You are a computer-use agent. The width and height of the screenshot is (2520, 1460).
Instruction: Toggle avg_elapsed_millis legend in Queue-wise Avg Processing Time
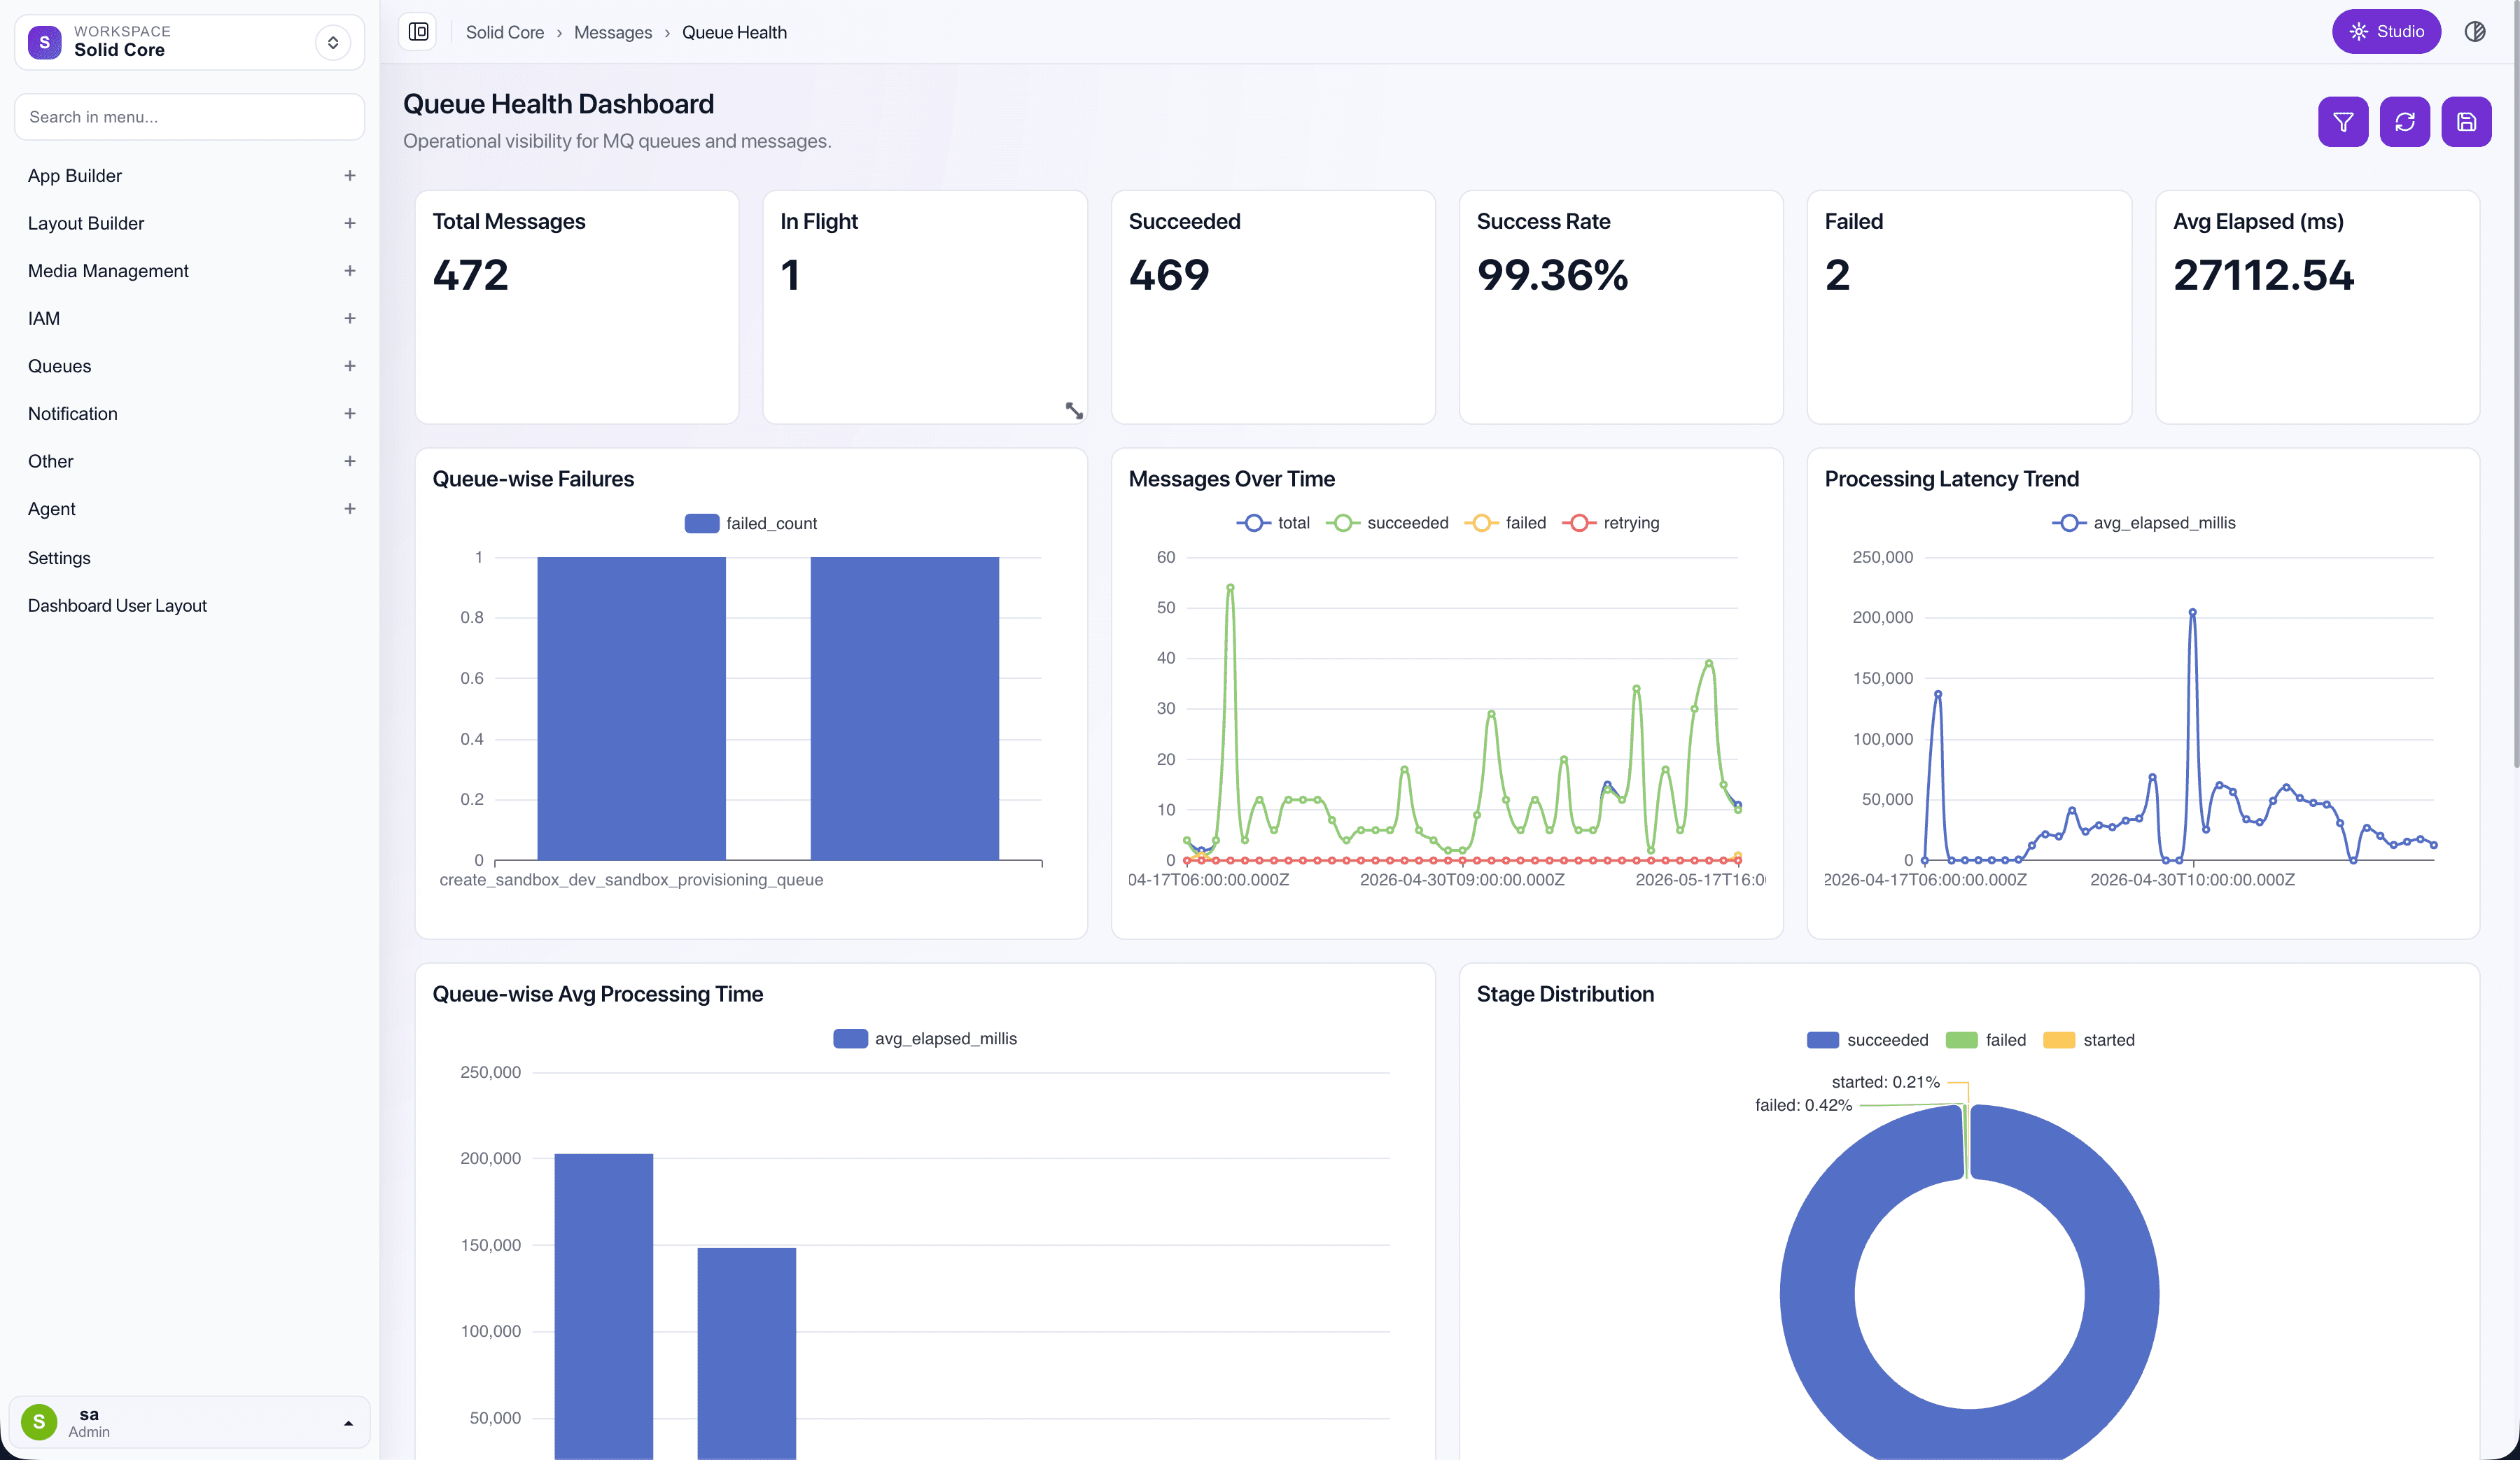pos(925,1039)
